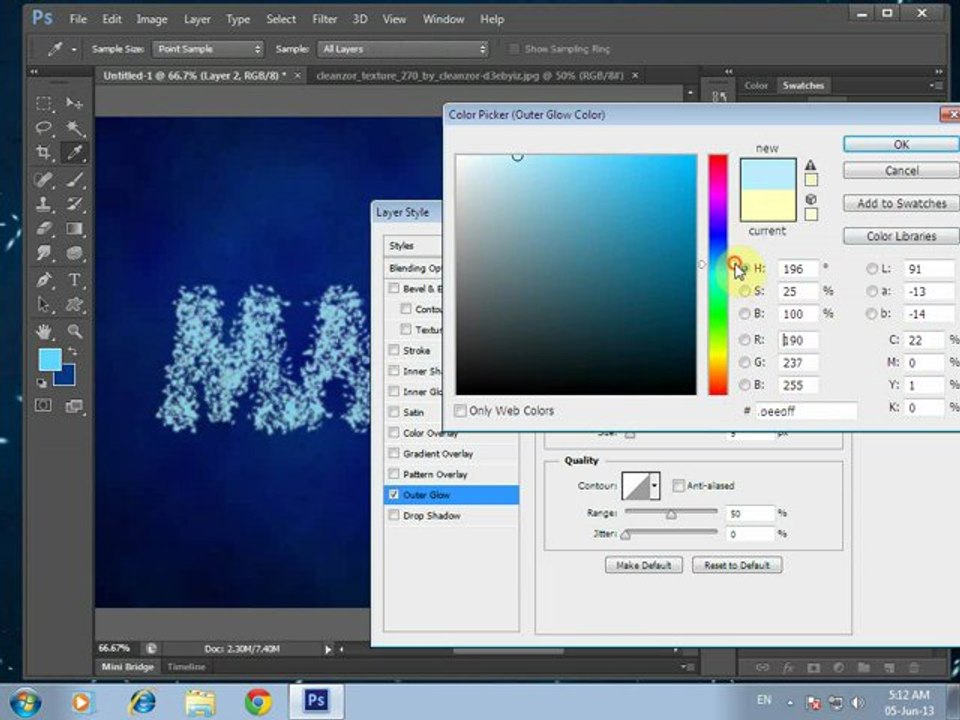Click the Add to Swatches button

pyautogui.click(x=901, y=203)
